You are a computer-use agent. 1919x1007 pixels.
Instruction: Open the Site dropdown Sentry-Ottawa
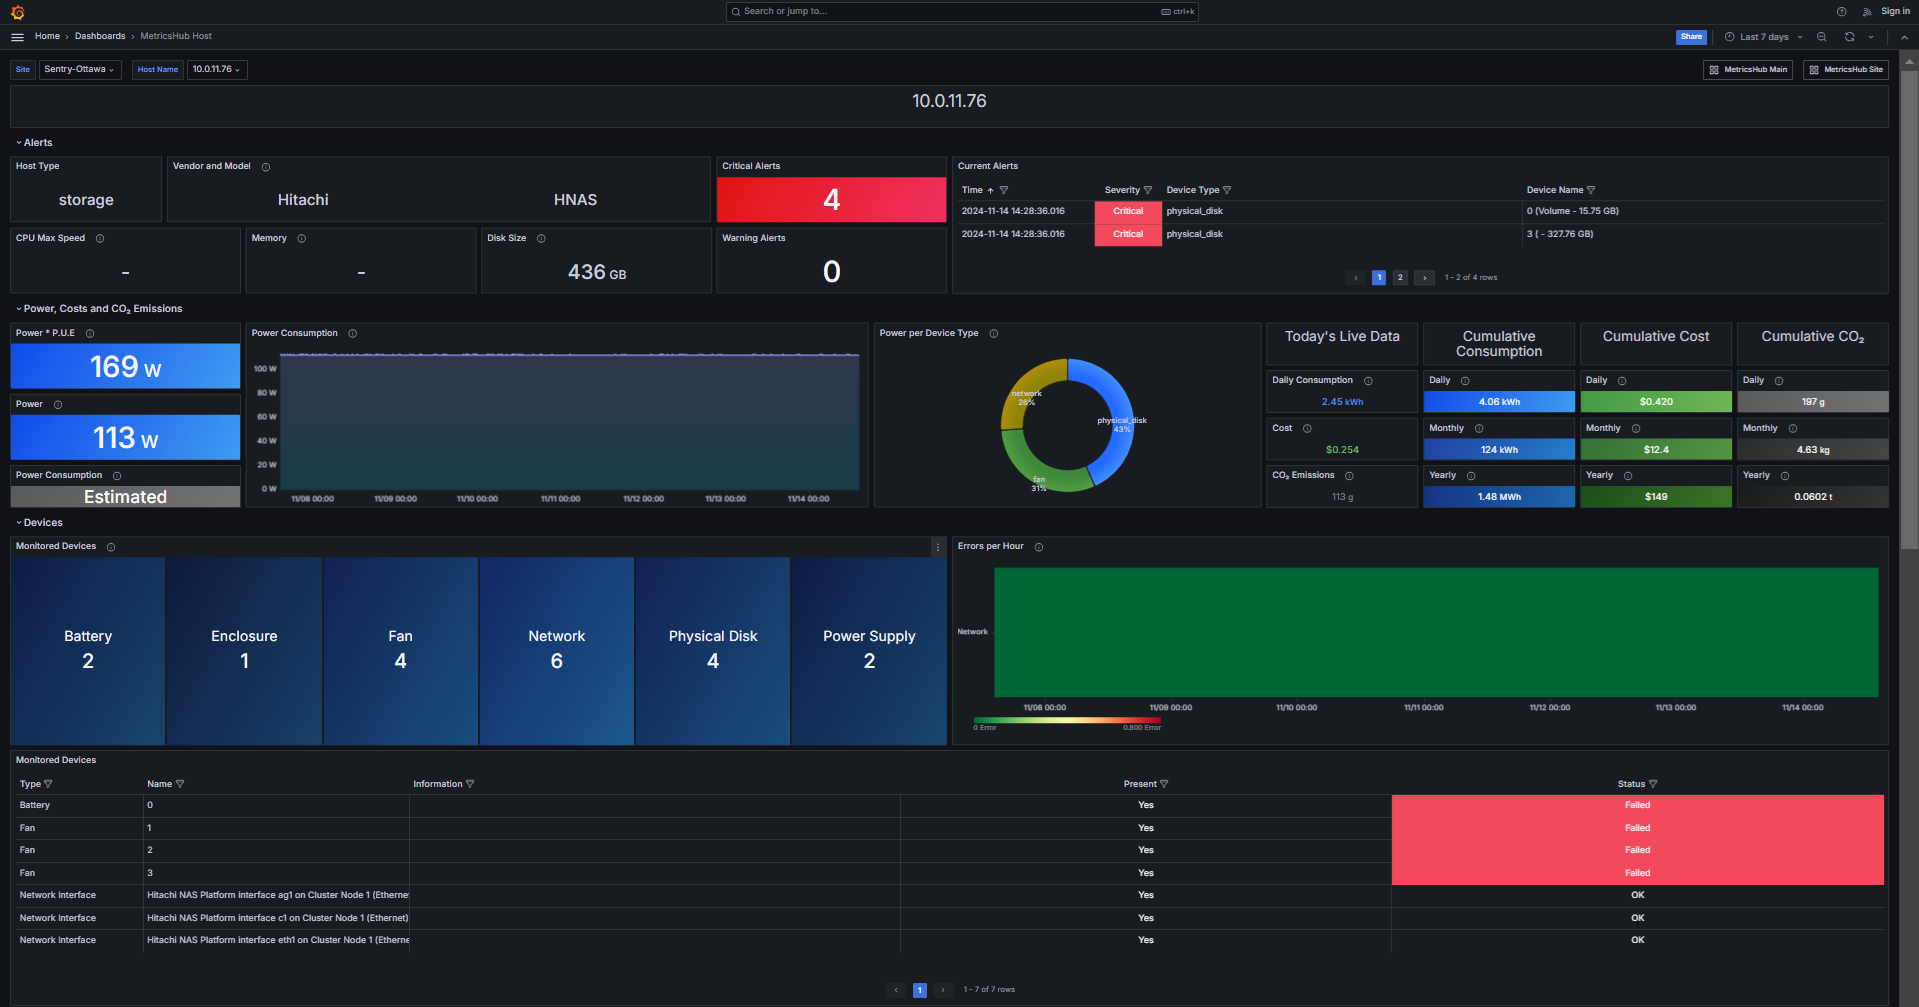[x=80, y=70]
